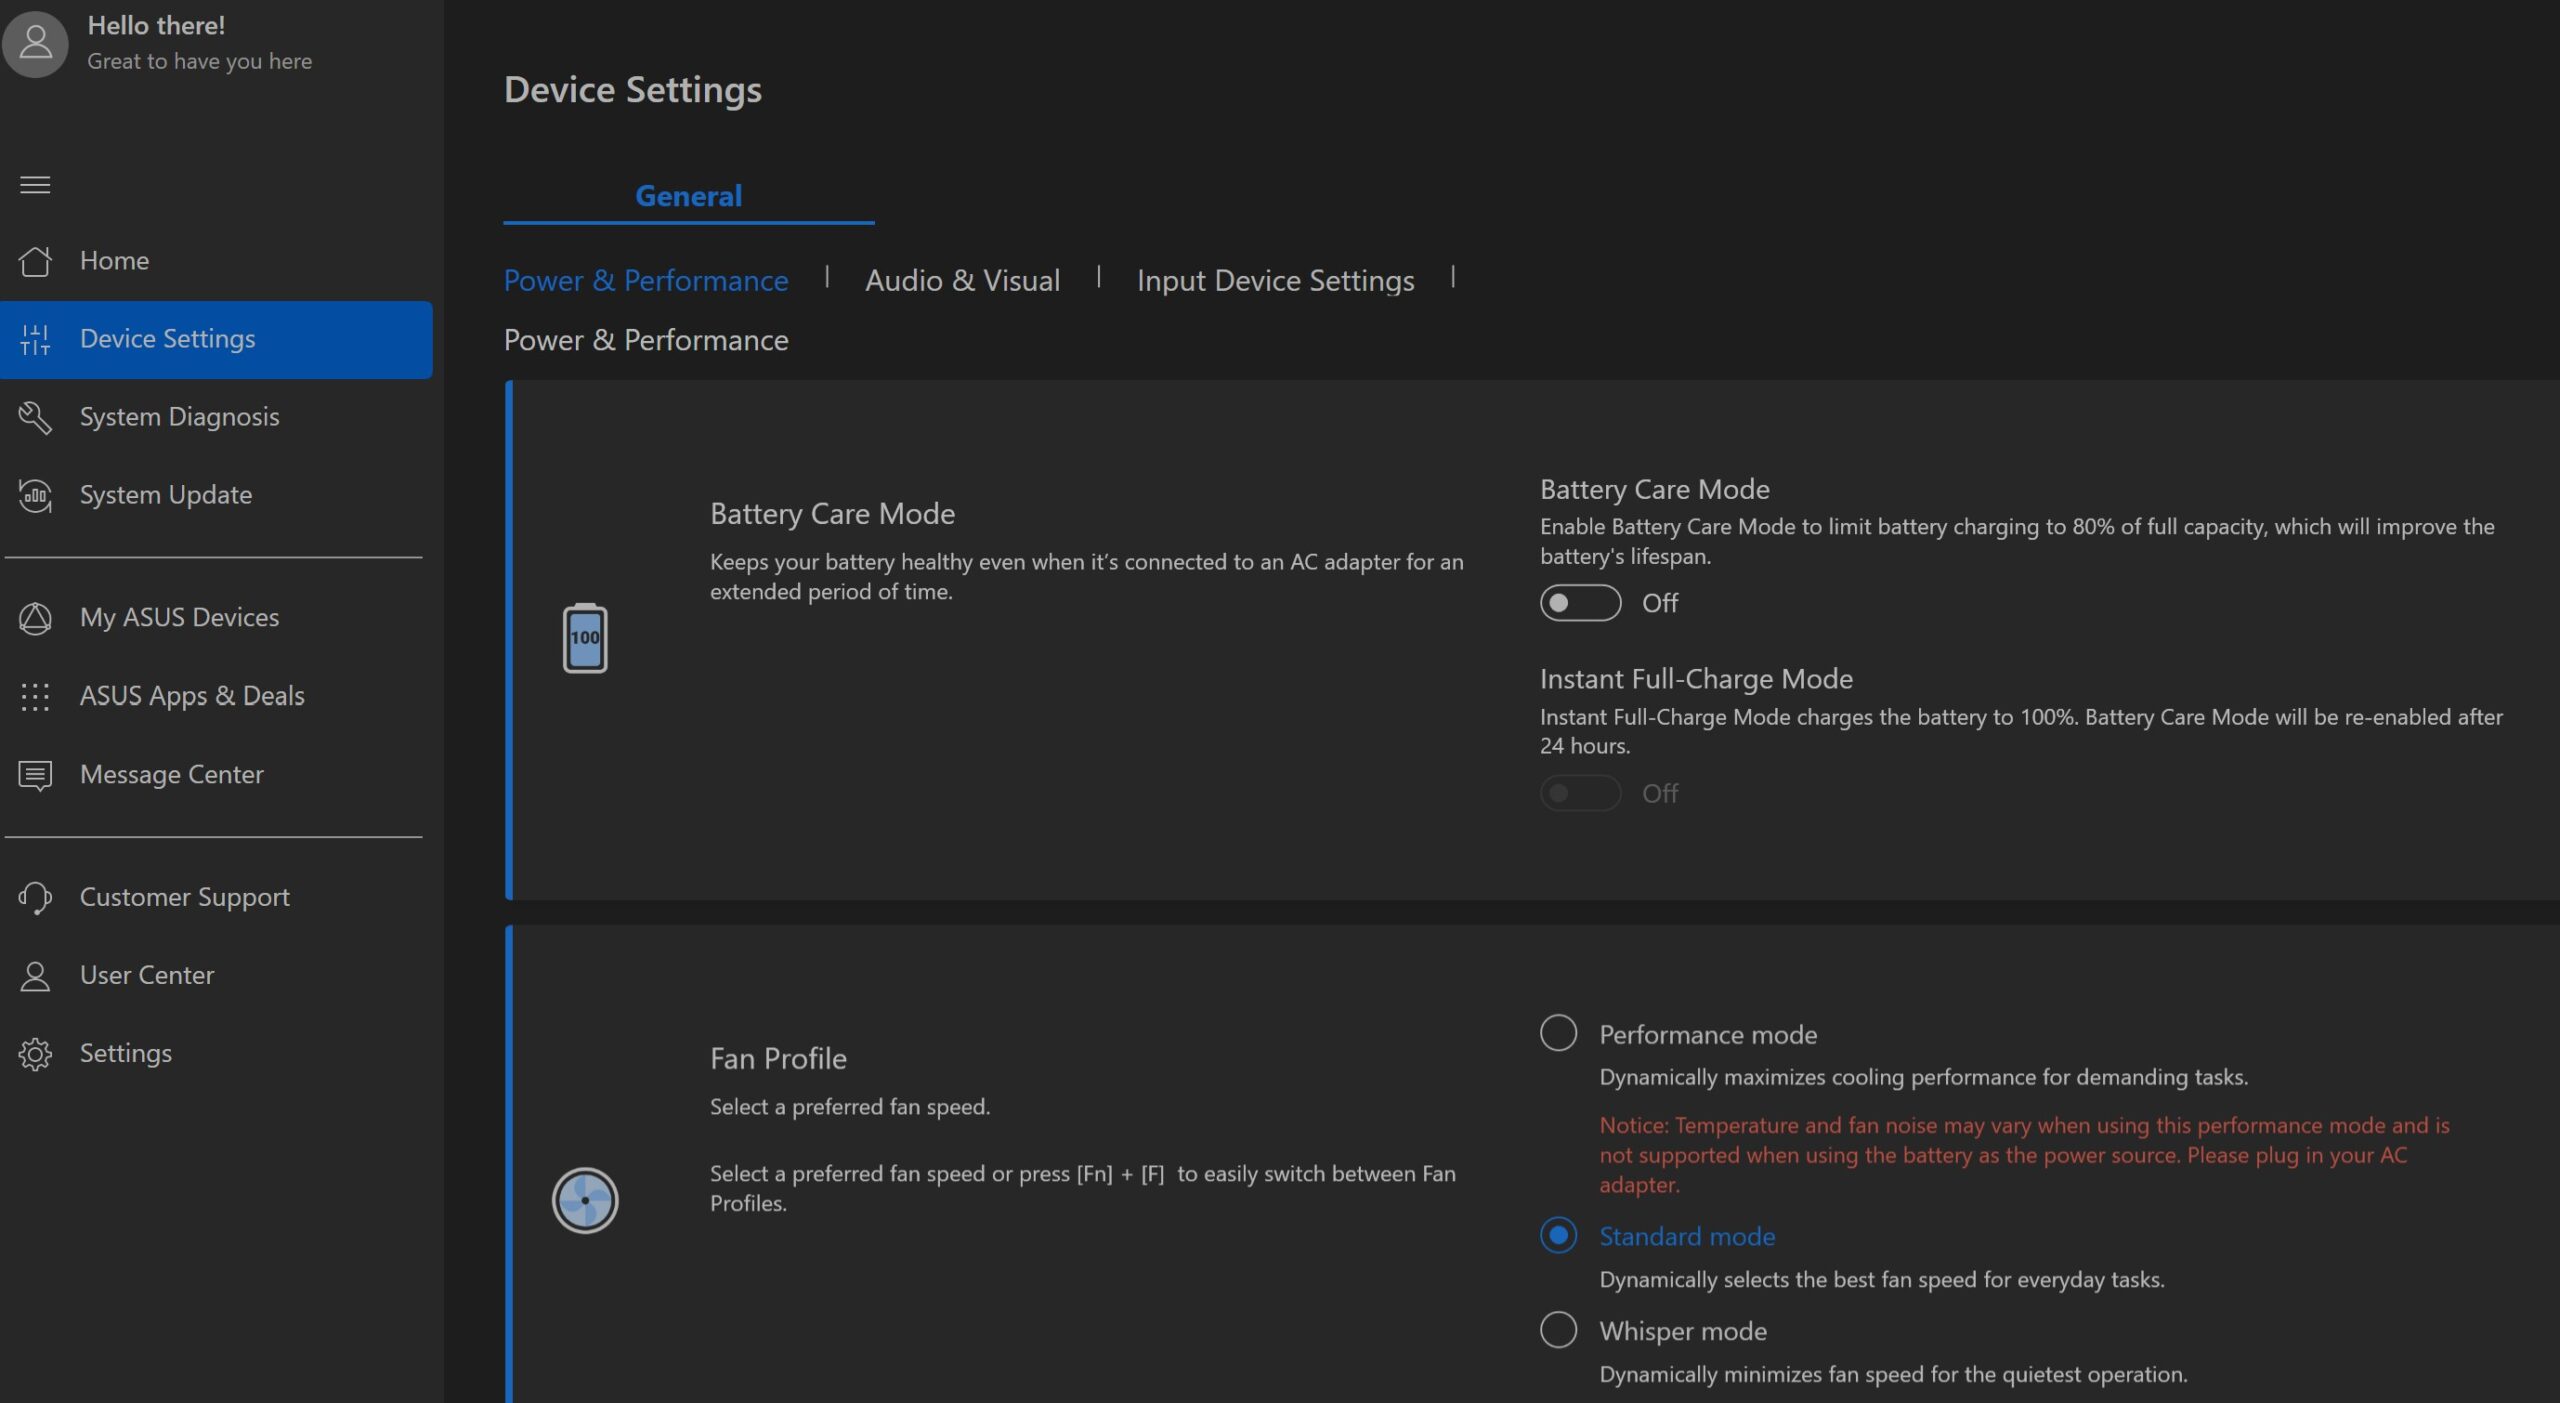This screenshot has width=2560, height=1403.
Task: Switch to the General tab
Action: (x=688, y=196)
